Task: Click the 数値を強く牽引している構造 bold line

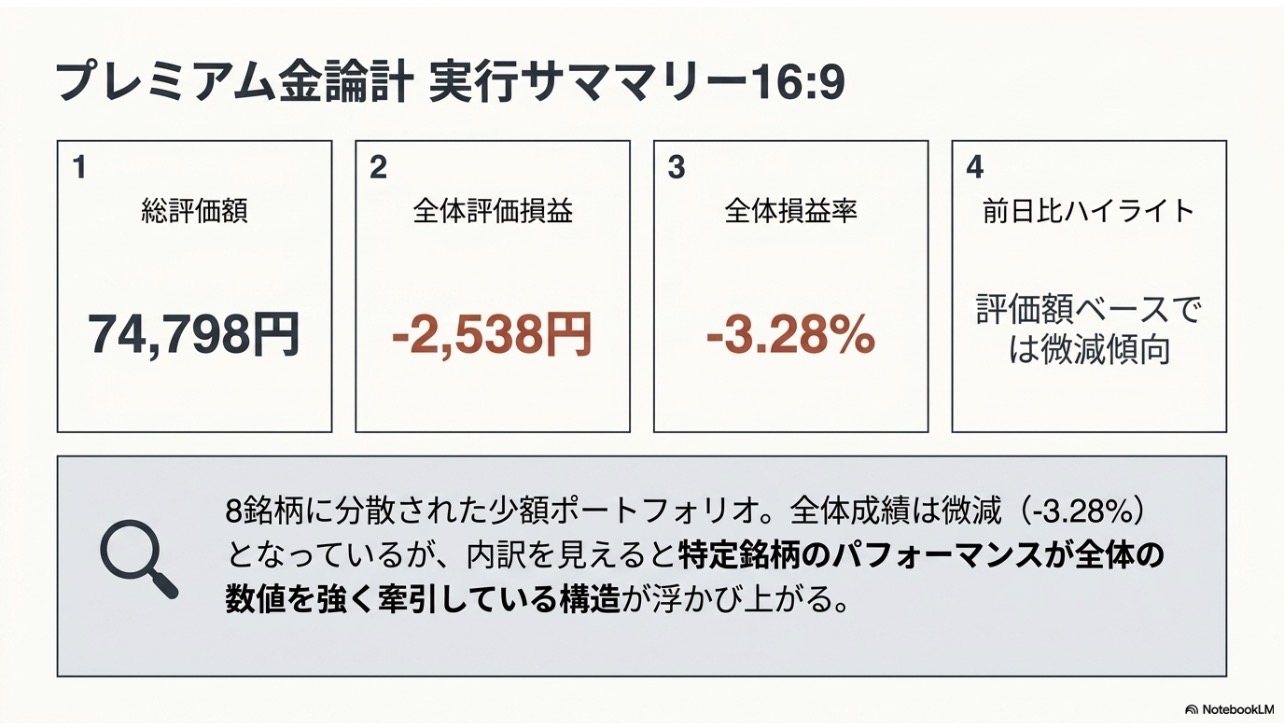Action: [x=423, y=600]
